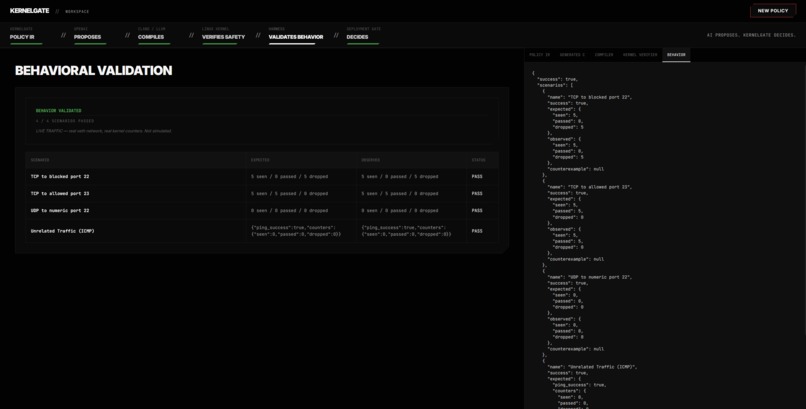
Task: Click the Workspace breadcrumb label
Action: click(77, 11)
